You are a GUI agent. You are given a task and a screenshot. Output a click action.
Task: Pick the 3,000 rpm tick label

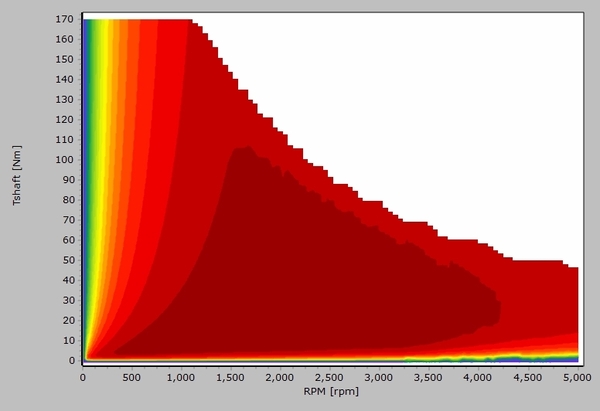tap(378, 378)
